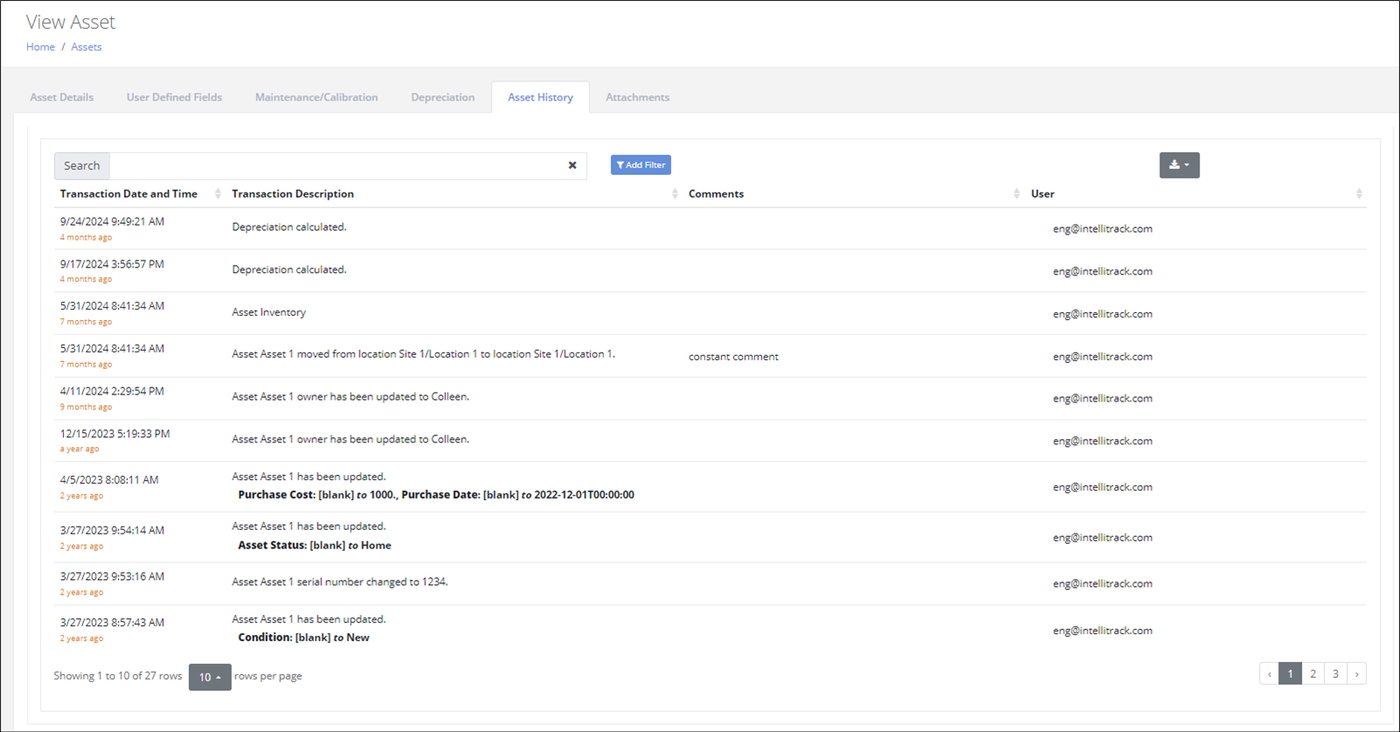Click the constant comment cell

click(x=733, y=357)
